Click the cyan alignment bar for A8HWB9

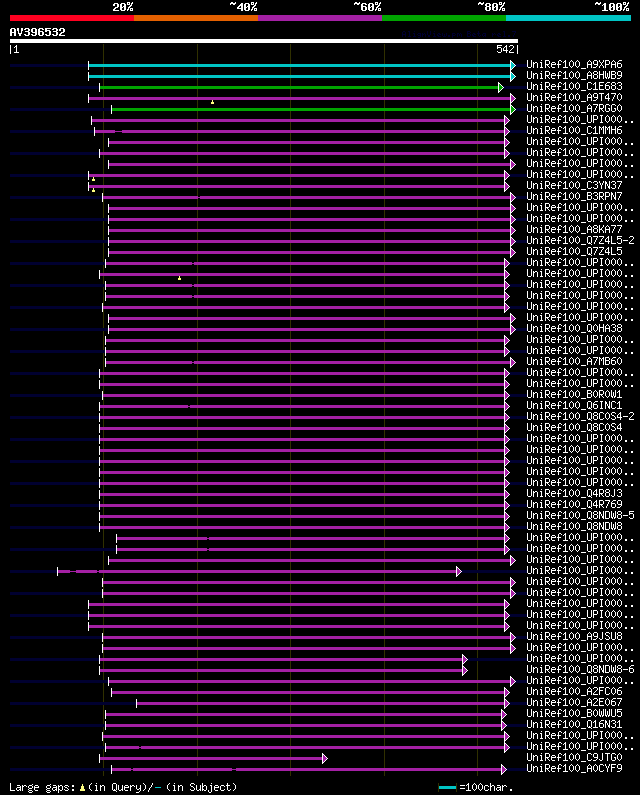(x=300, y=77)
